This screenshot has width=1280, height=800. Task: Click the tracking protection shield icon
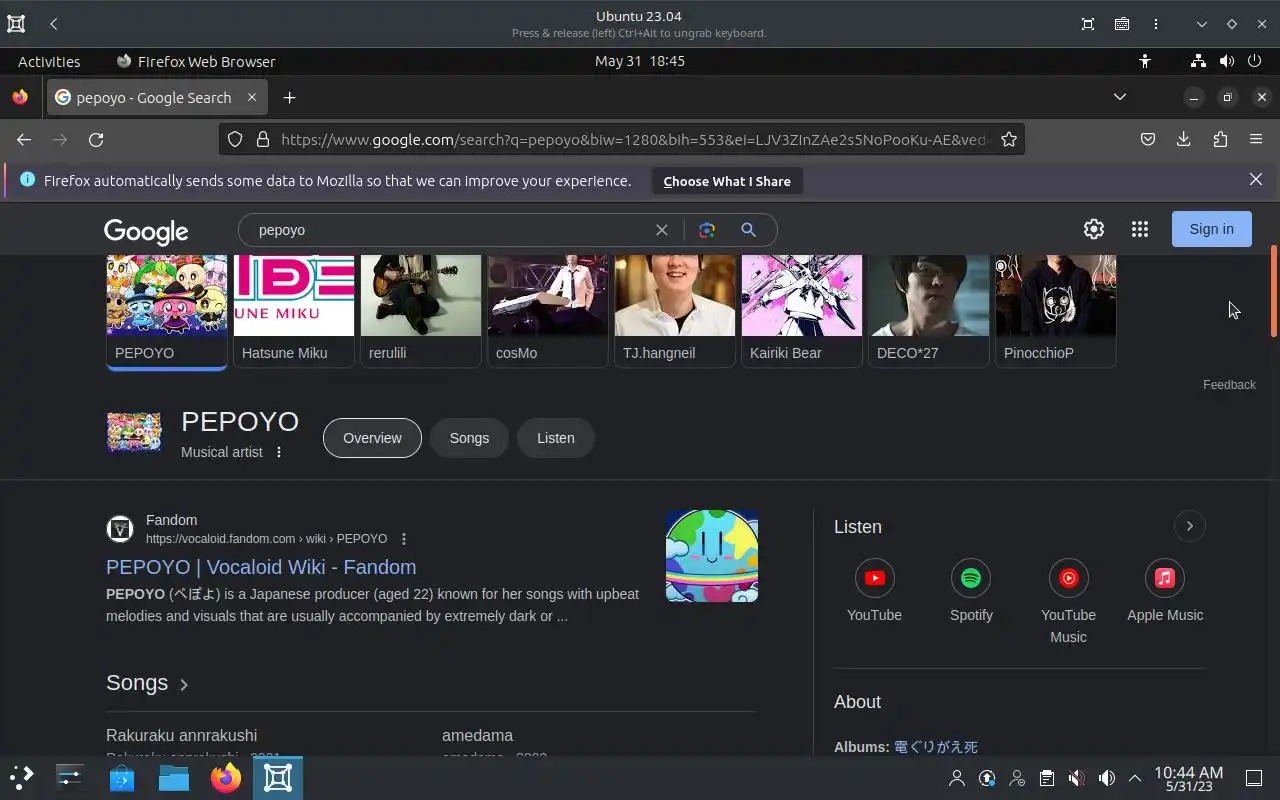[x=235, y=140]
